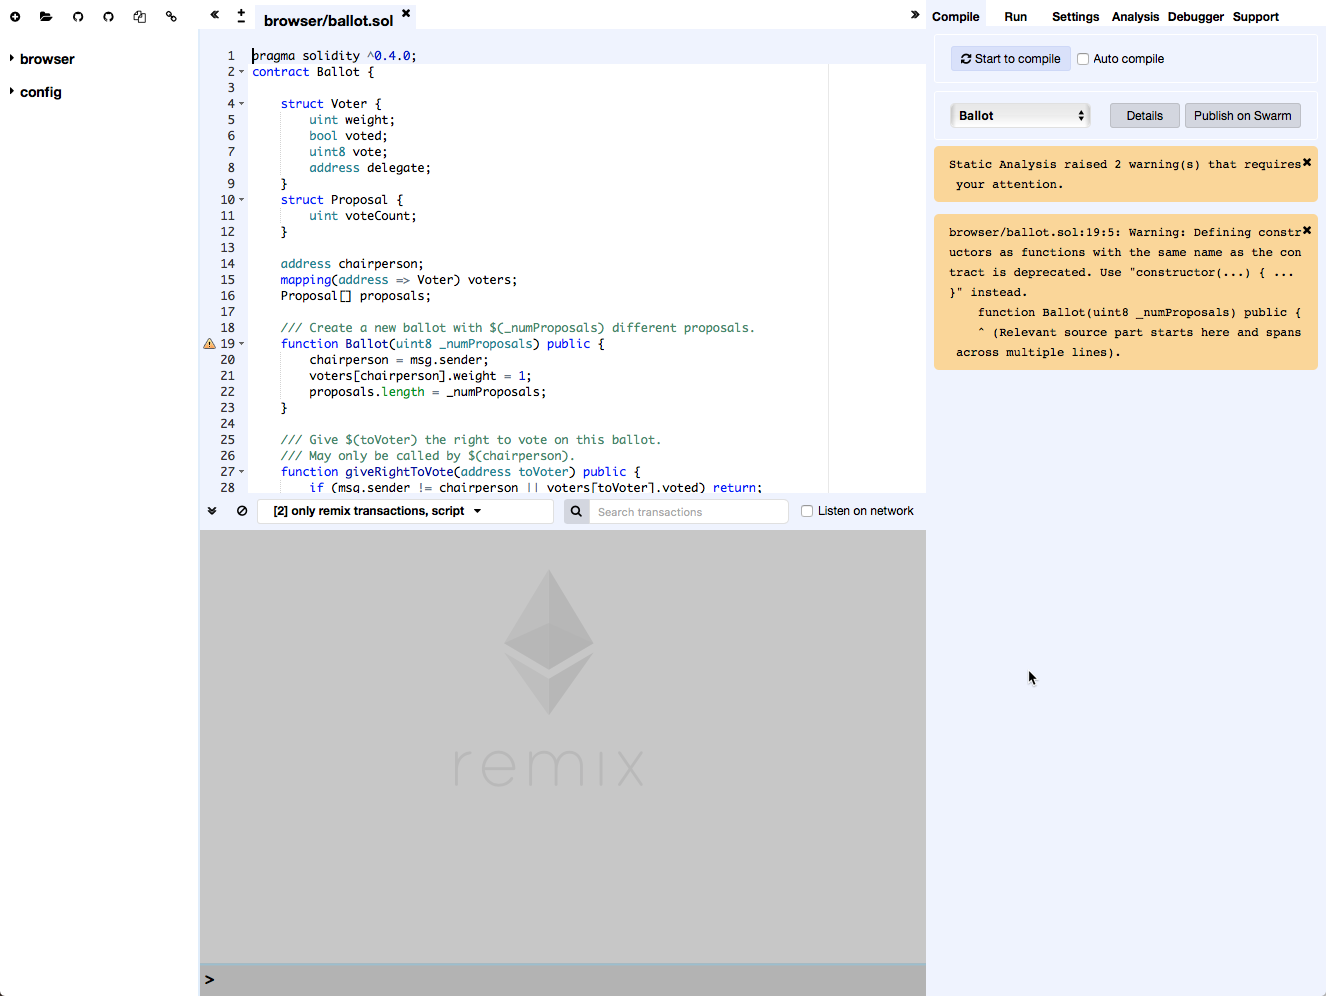Open the Settings tab
Viewport: 1326px width, 996px height.
click(x=1075, y=17)
